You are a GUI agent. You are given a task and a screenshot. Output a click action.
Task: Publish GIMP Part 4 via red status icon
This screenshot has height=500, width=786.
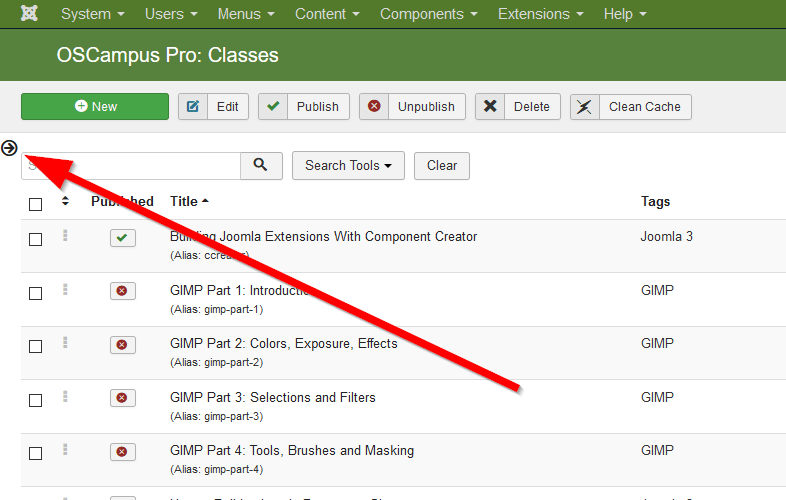tap(123, 452)
